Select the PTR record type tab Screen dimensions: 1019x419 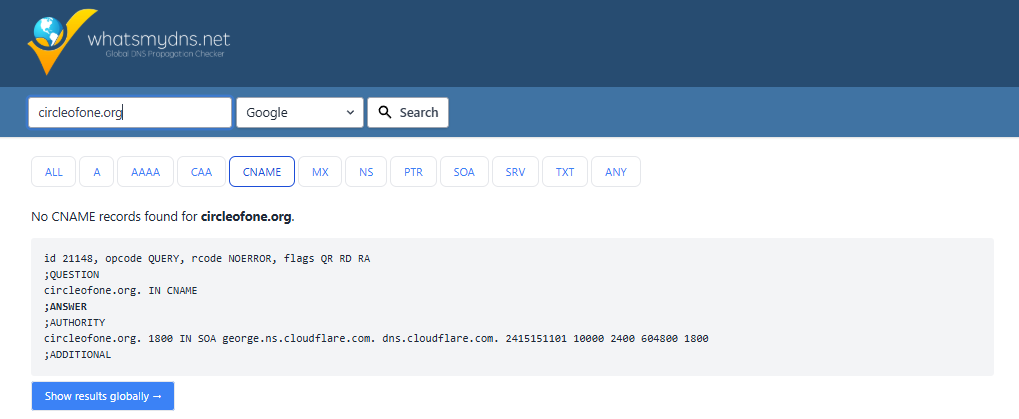413,172
